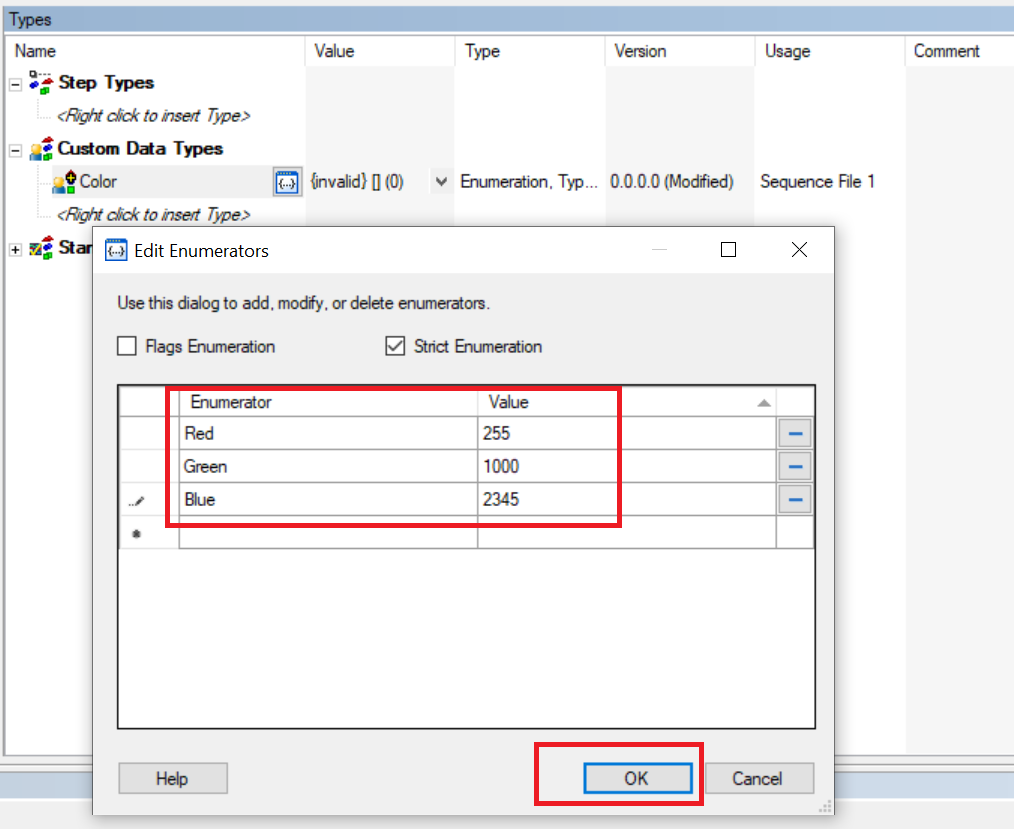Collapse the Custom Data Types tree node
Viewport: 1014px width, 829px height.
[x=15, y=150]
